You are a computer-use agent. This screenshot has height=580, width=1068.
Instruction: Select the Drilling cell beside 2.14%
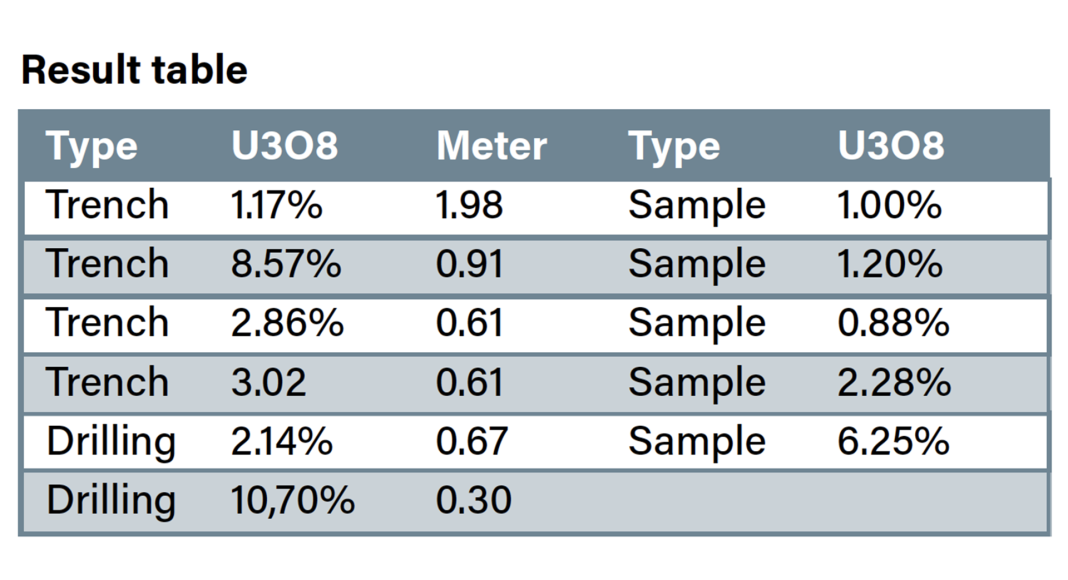coord(110,441)
